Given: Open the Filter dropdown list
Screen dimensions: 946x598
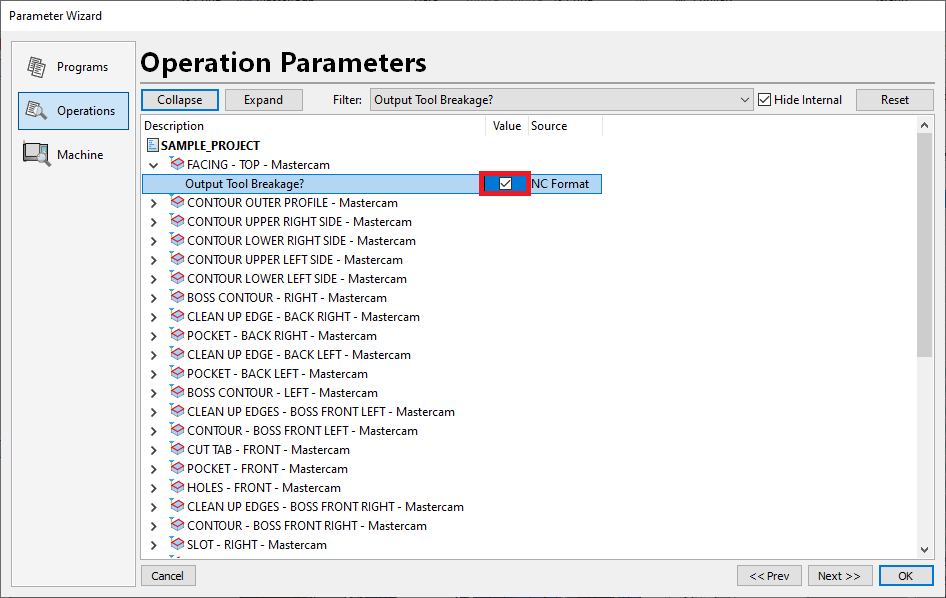Looking at the screenshot, I should click(744, 100).
